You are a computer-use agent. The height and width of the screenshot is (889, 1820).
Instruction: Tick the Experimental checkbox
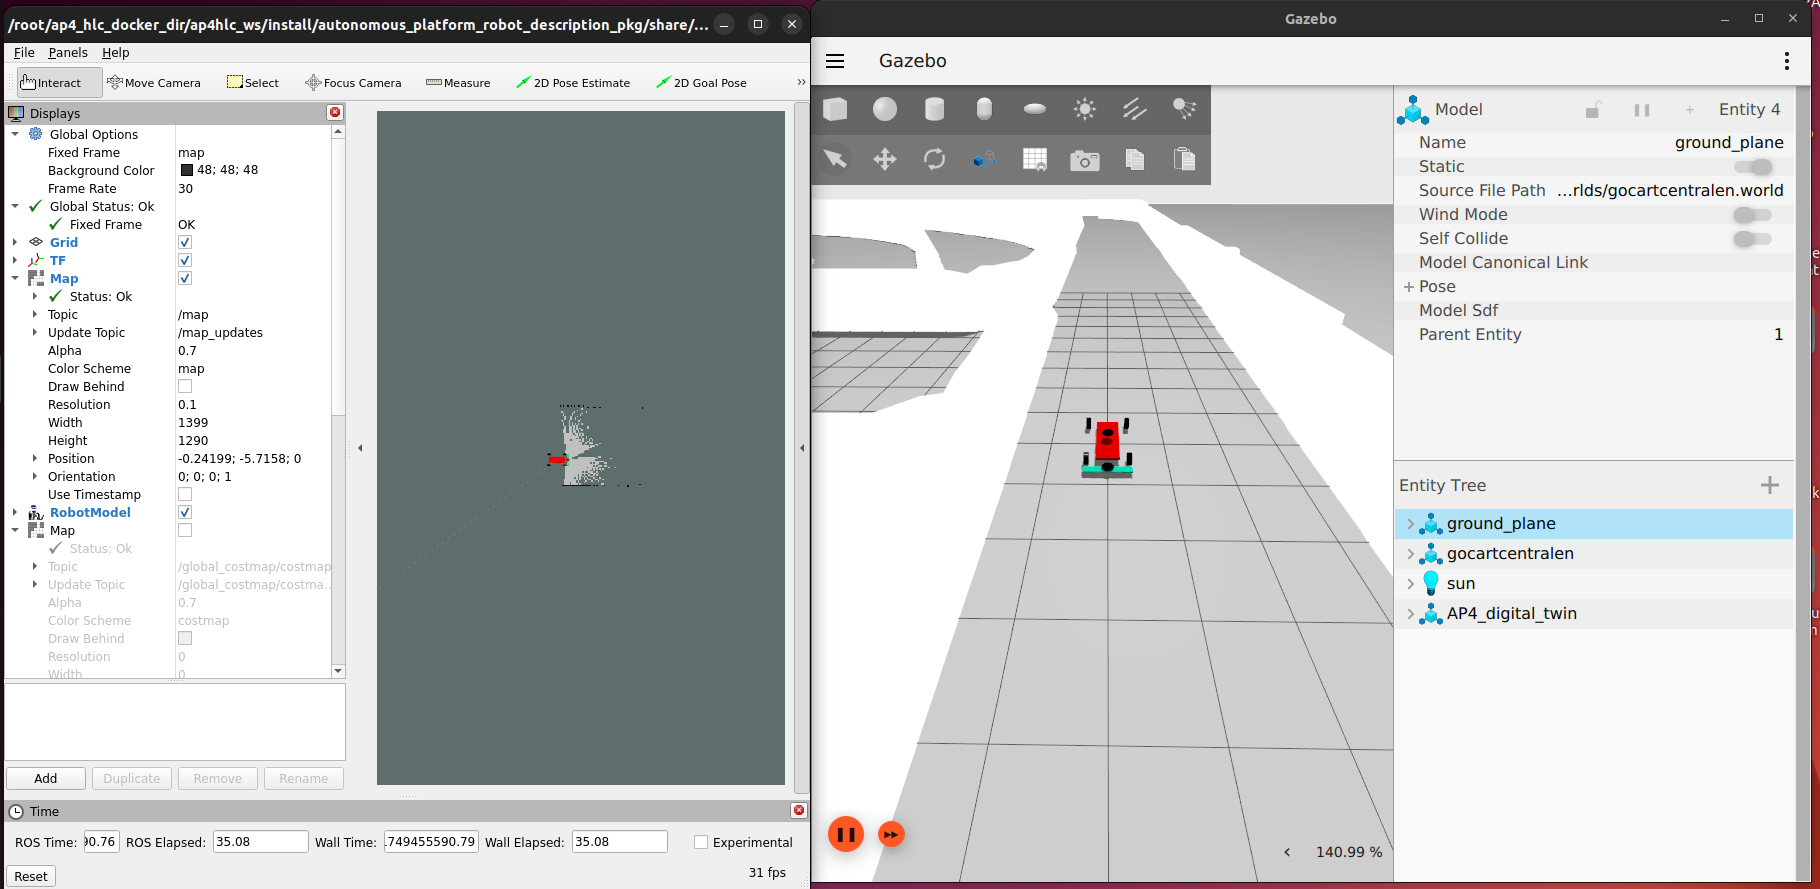[701, 842]
